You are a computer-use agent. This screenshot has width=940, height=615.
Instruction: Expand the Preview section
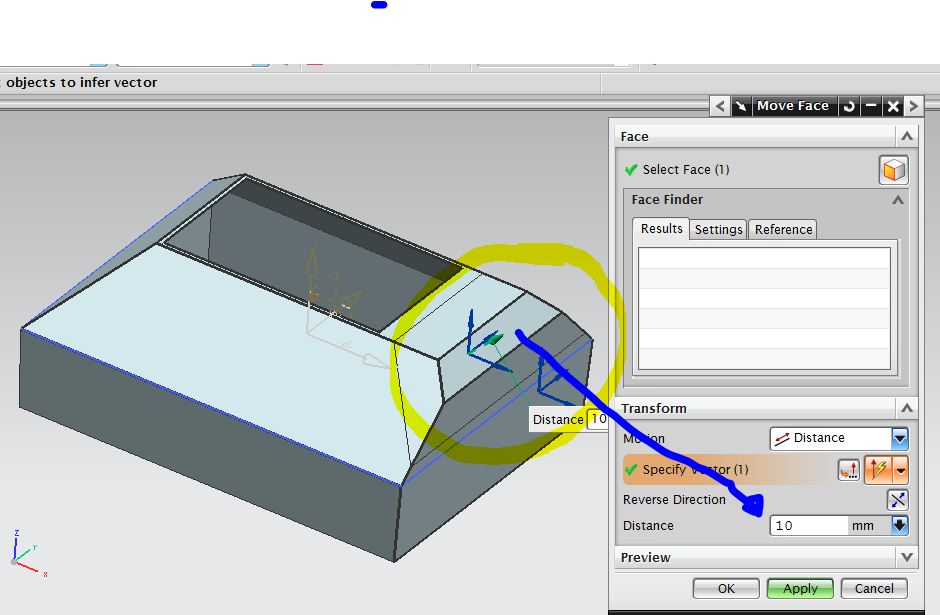click(906, 557)
